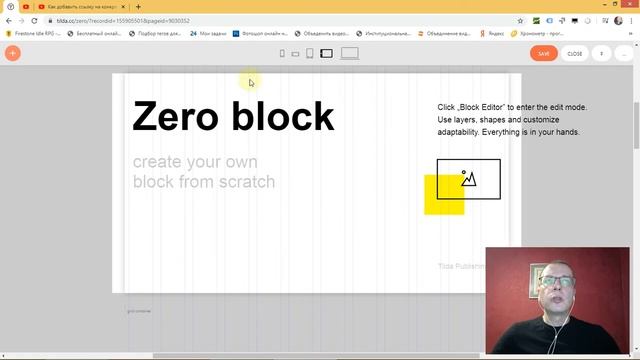Open the 'Мои задачи' bookmark
Screen dimensions: 640x360
[208, 33]
